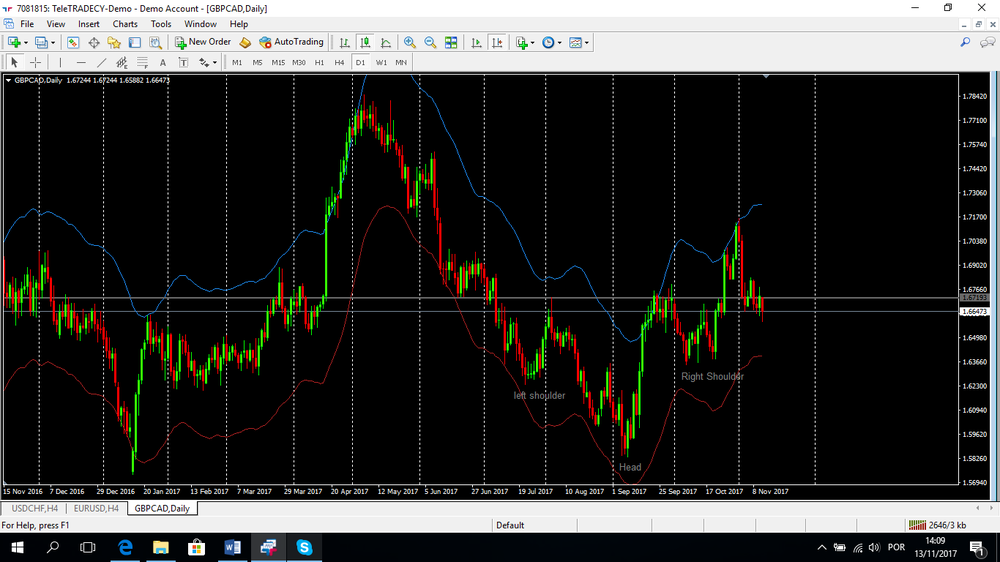The width and height of the screenshot is (1000, 562).
Task: Show the Market Watch panel
Action: pyautogui.click(x=73, y=42)
